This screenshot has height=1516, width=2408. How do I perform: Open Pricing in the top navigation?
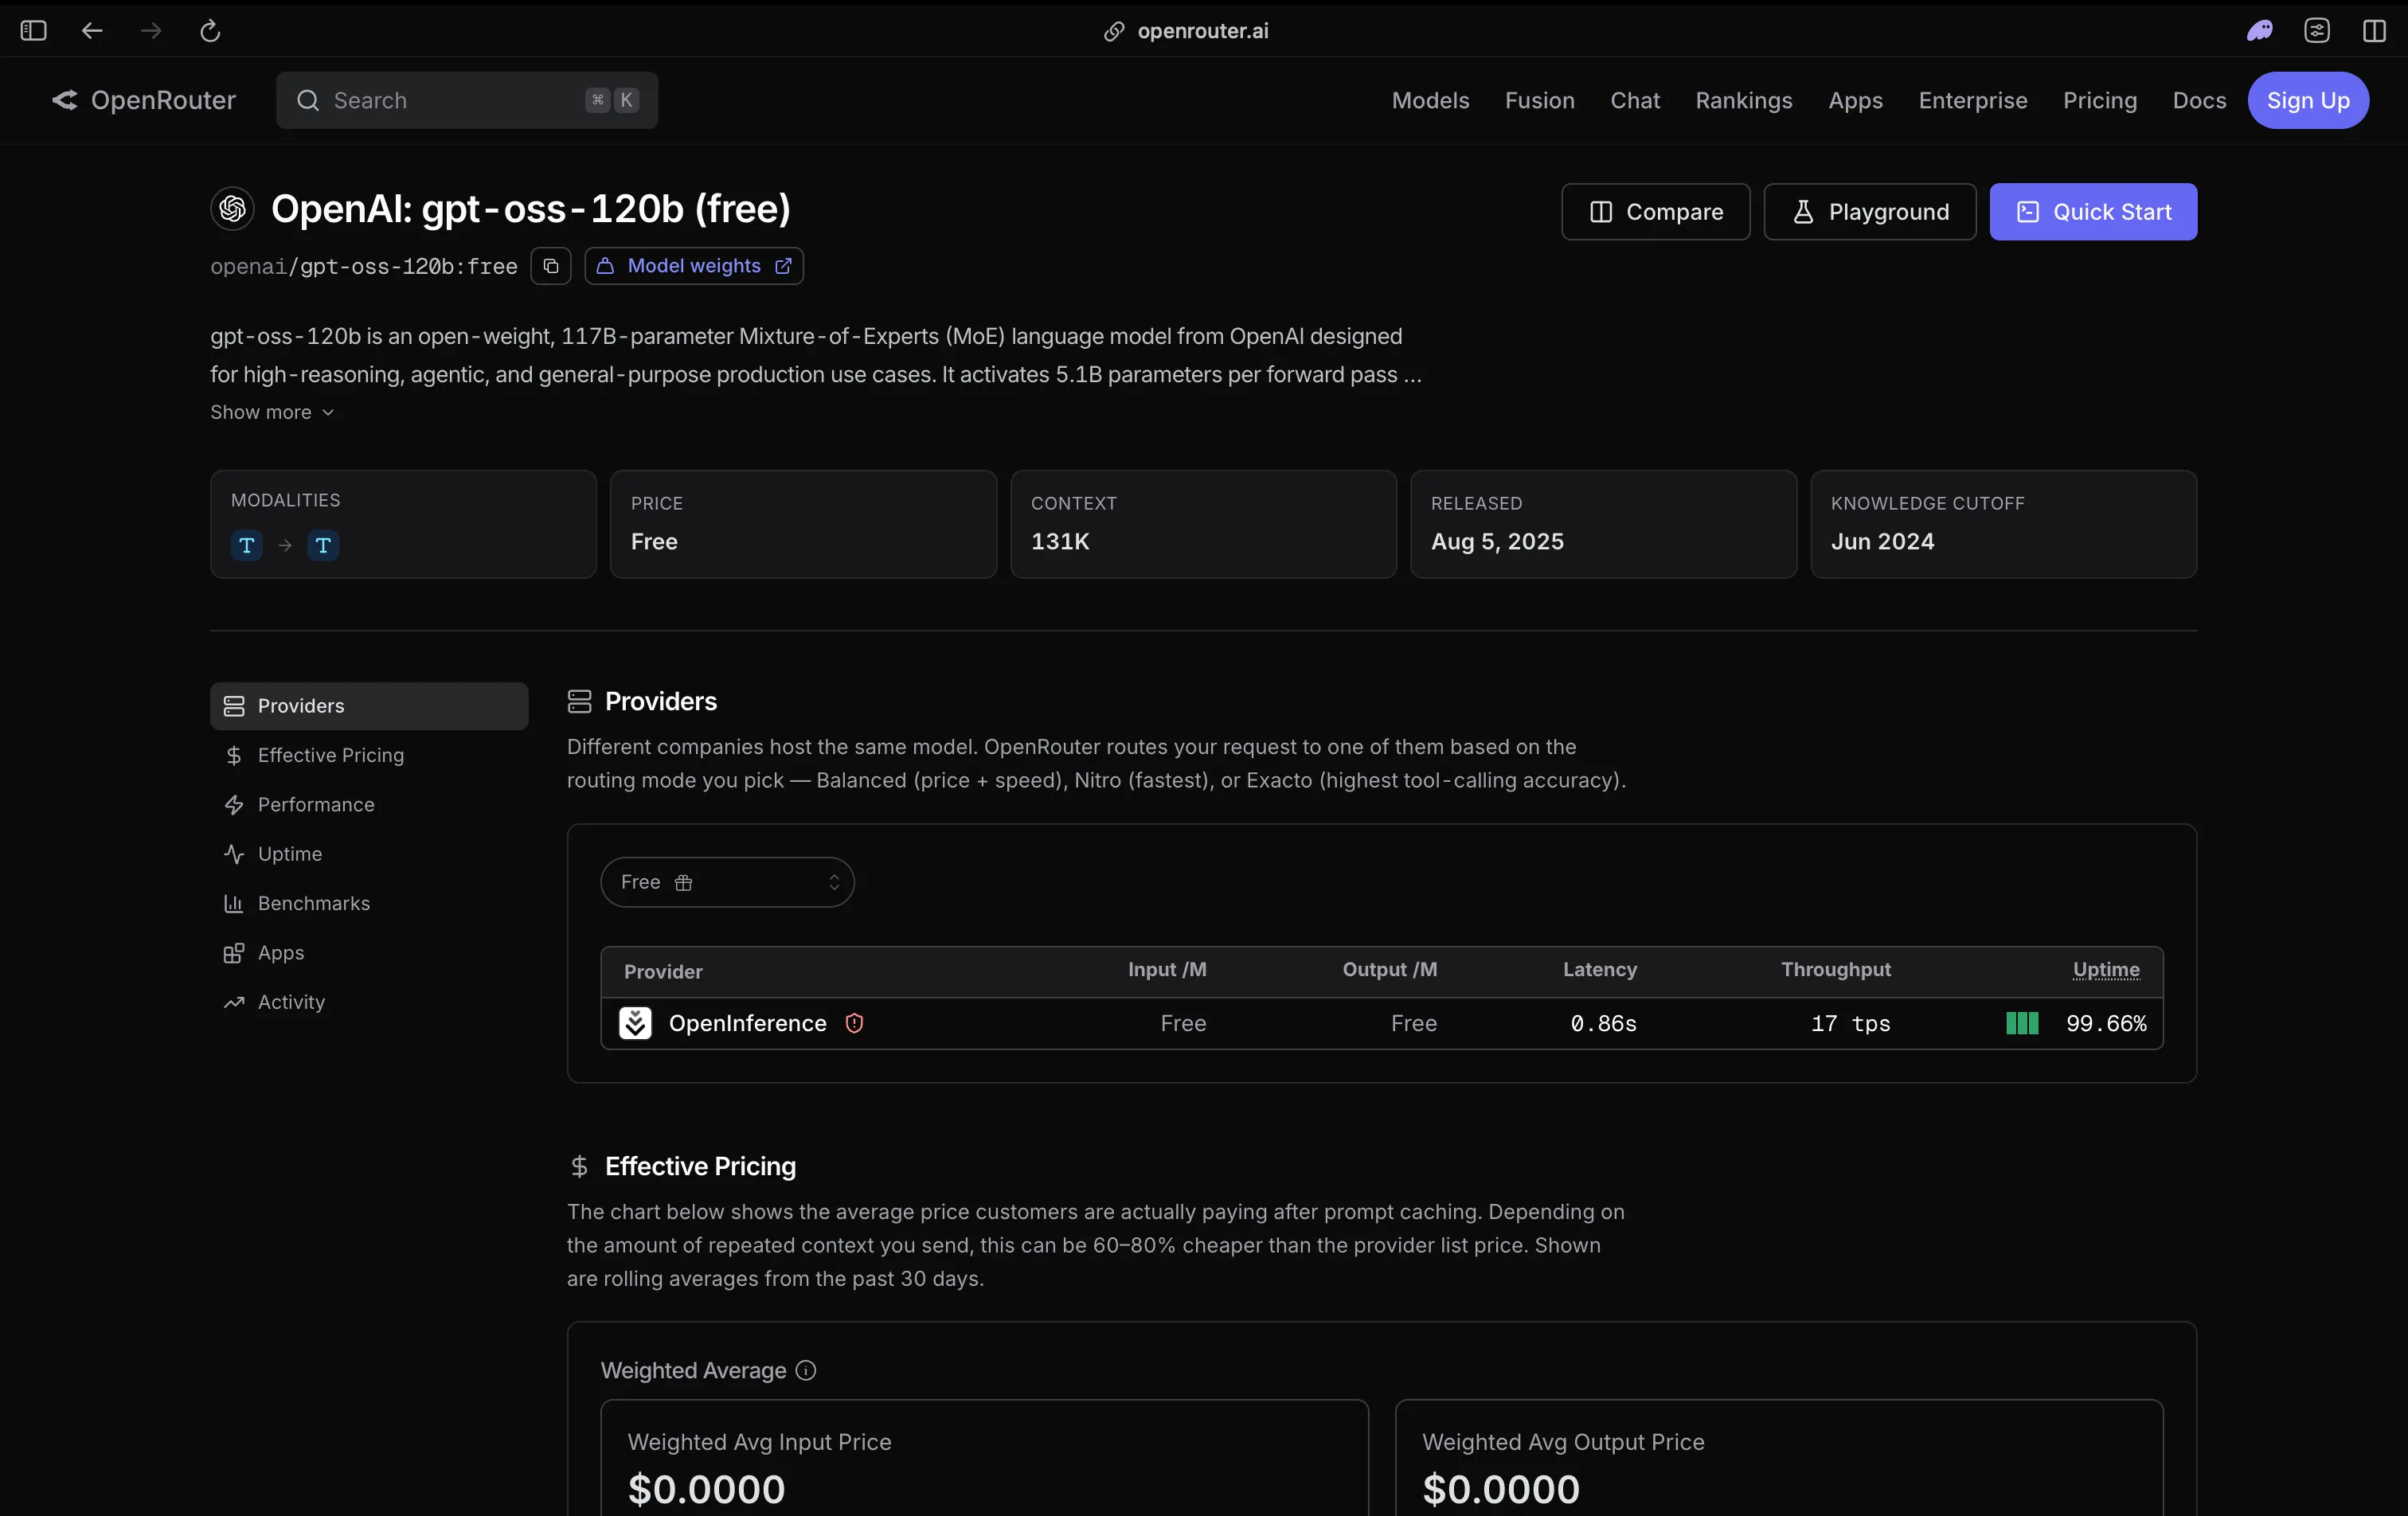tap(2100, 100)
